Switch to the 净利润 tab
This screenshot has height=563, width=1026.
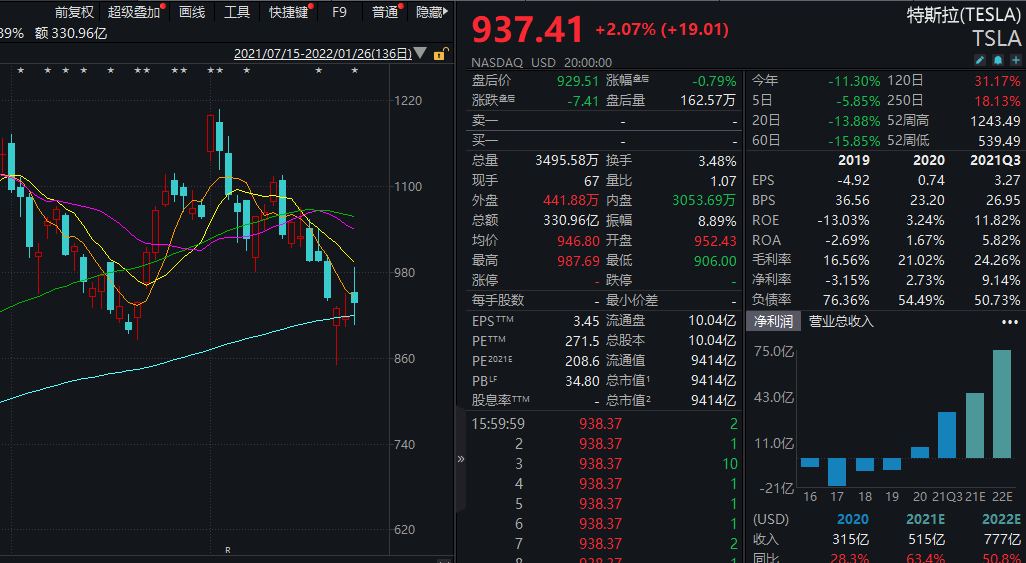[x=773, y=322]
